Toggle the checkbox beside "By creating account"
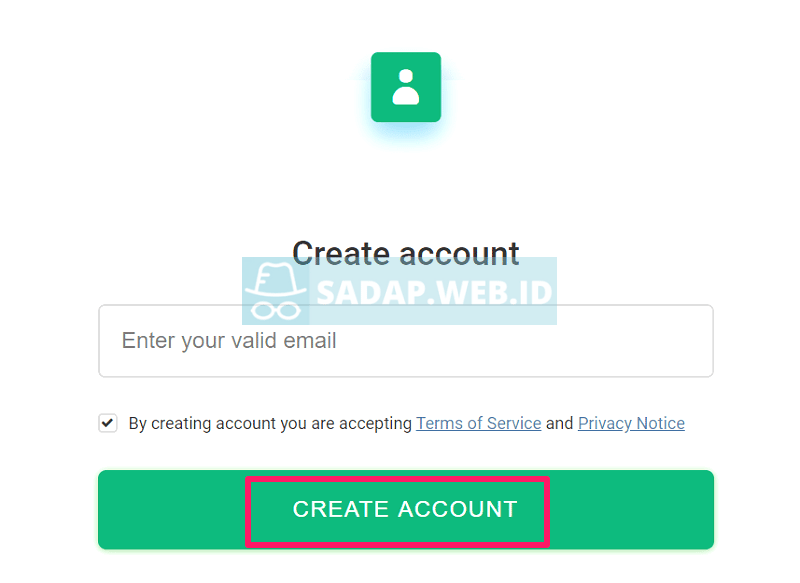Image resolution: width=800 pixels, height=583 pixels. coord(108,423)
